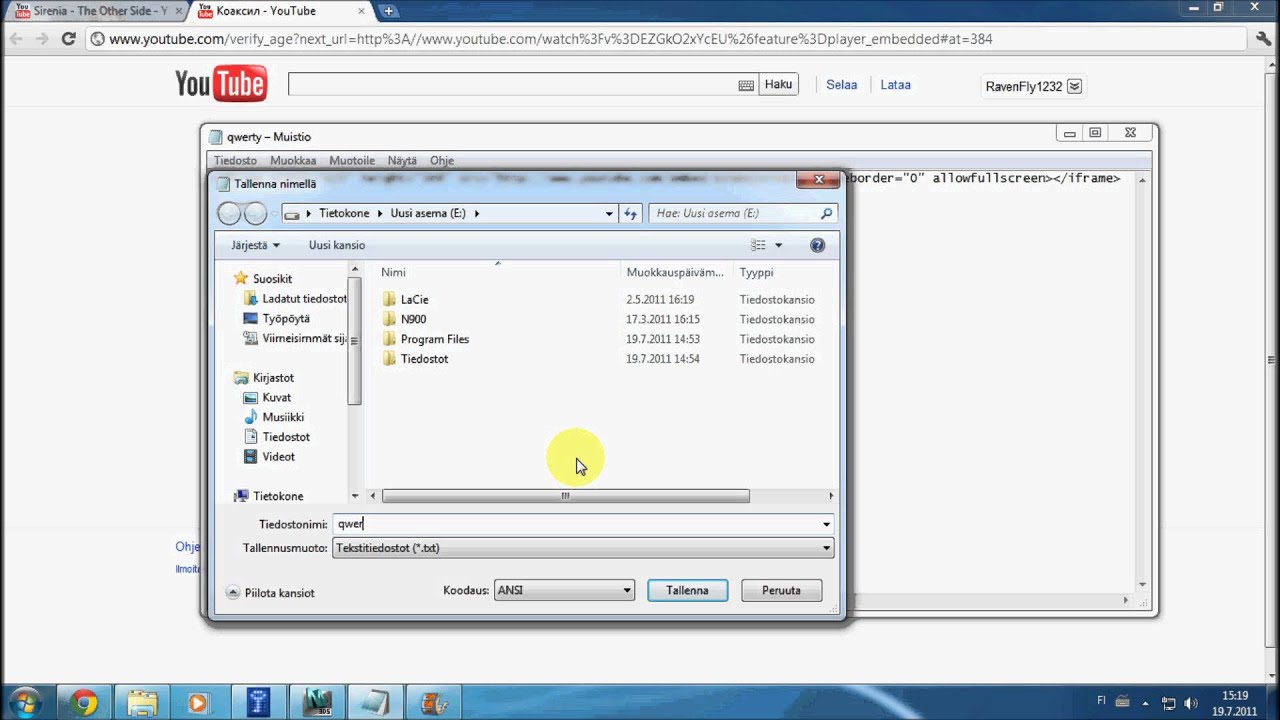Click the refresh location icon in address bar
The height and width of the screenshot is (720, 1280).
click(631, 213)
